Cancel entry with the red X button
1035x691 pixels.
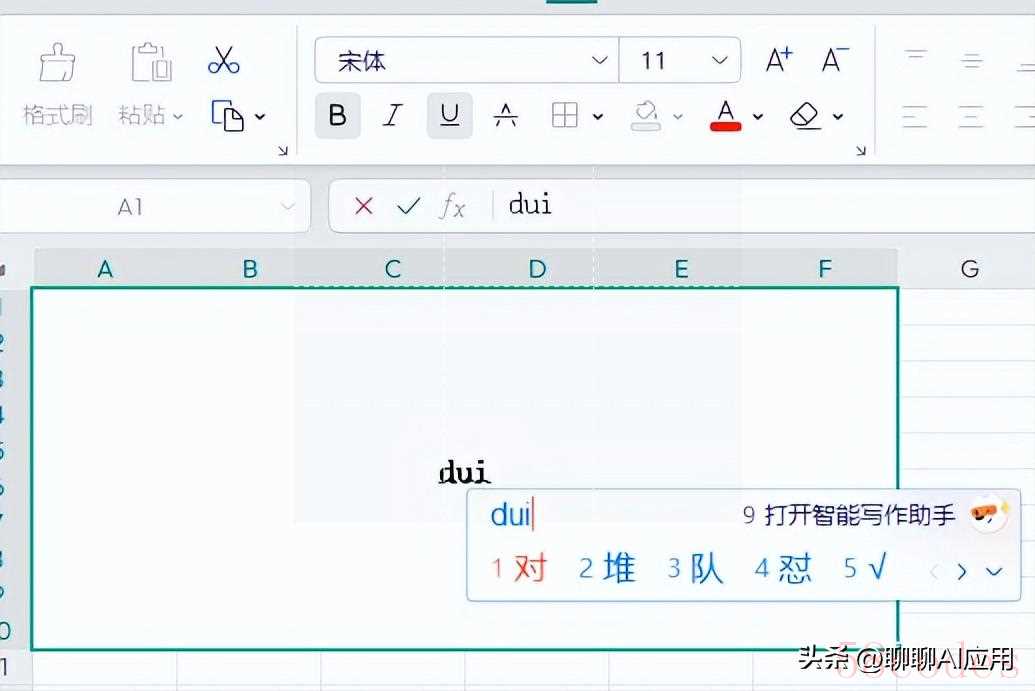click(x=364, y=206)
